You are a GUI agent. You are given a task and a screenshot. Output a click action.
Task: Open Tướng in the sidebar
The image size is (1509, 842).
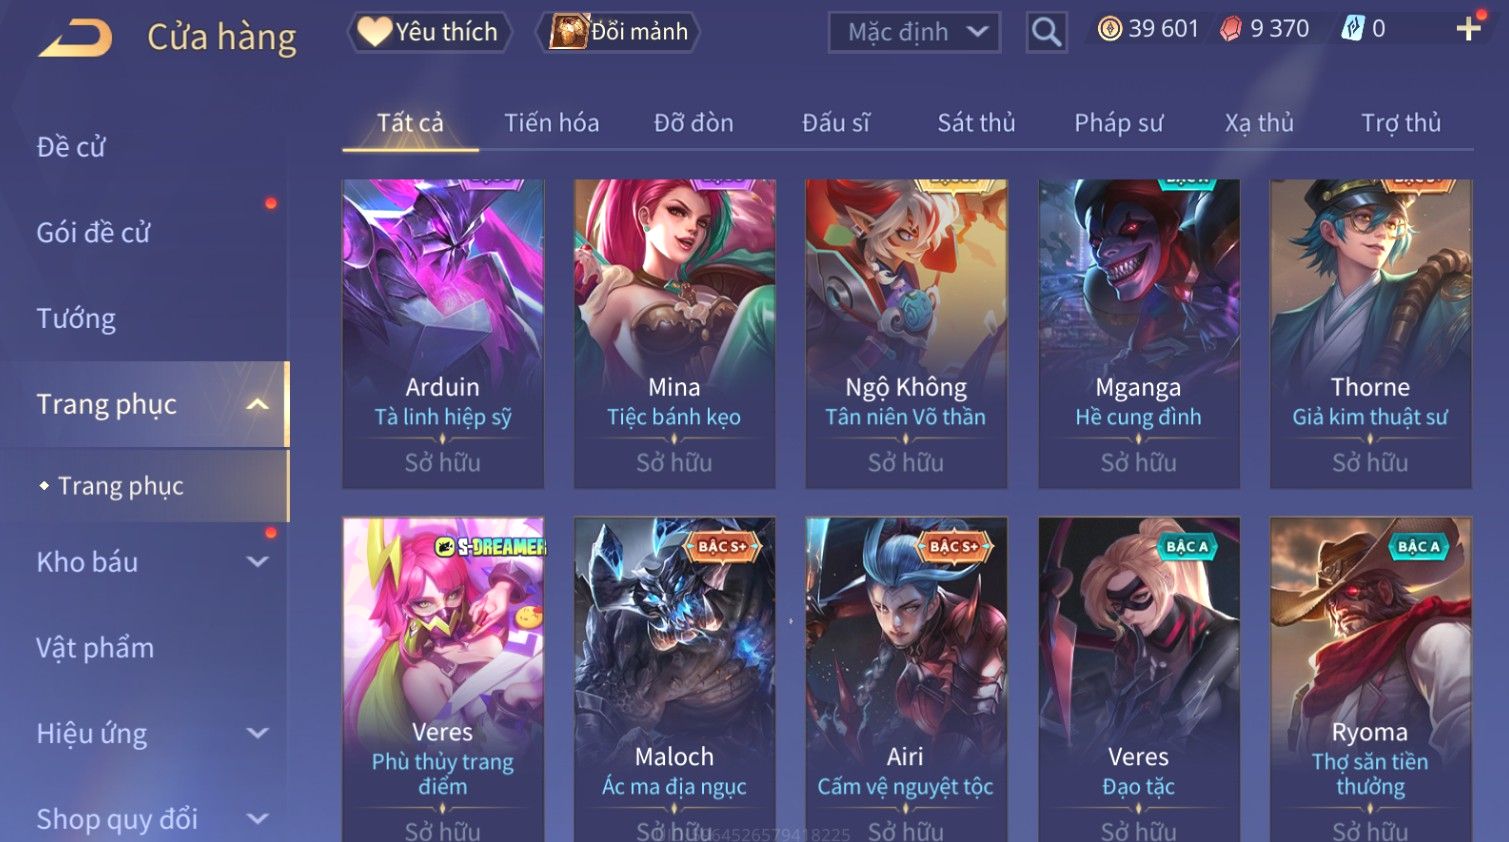point(76,319)
